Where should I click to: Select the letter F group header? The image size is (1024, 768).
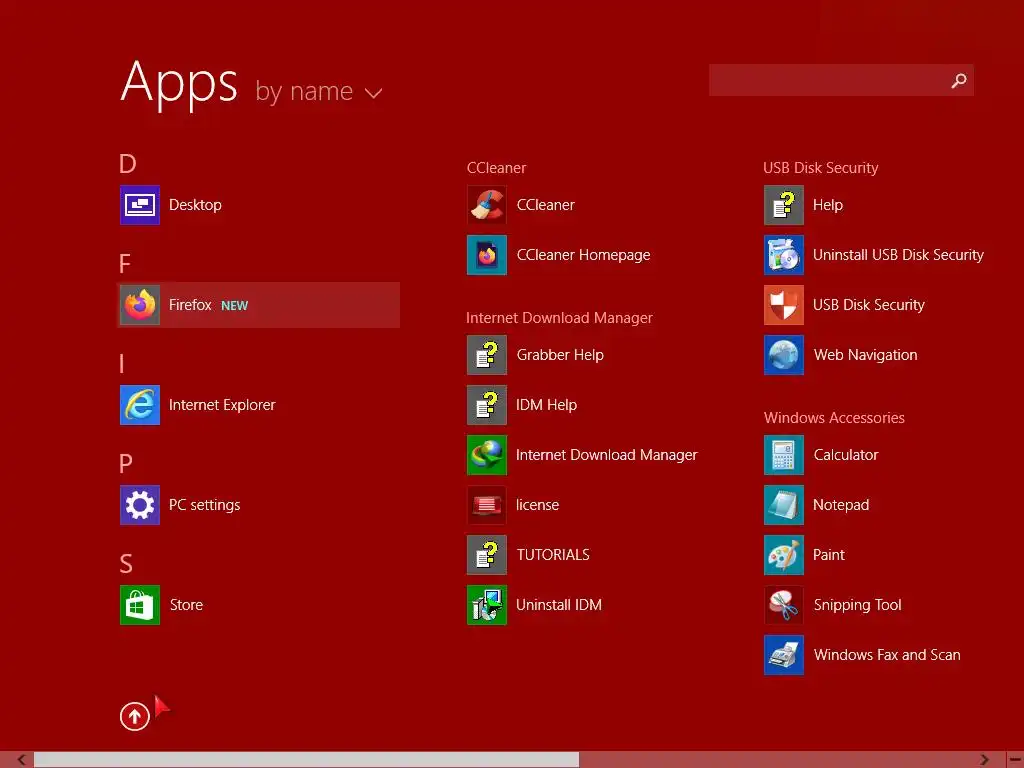pos(125,263)
